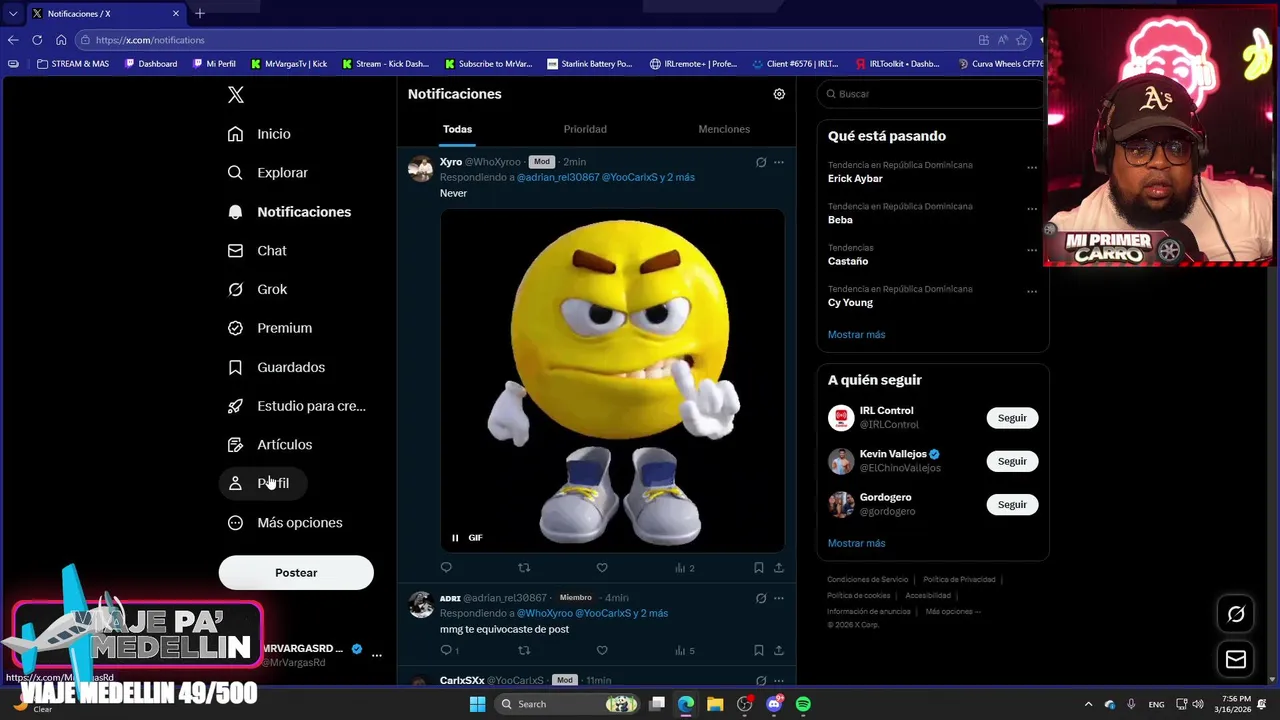Reload the browser page
The image size is (1280, 720).
click(x=37, y=40)
